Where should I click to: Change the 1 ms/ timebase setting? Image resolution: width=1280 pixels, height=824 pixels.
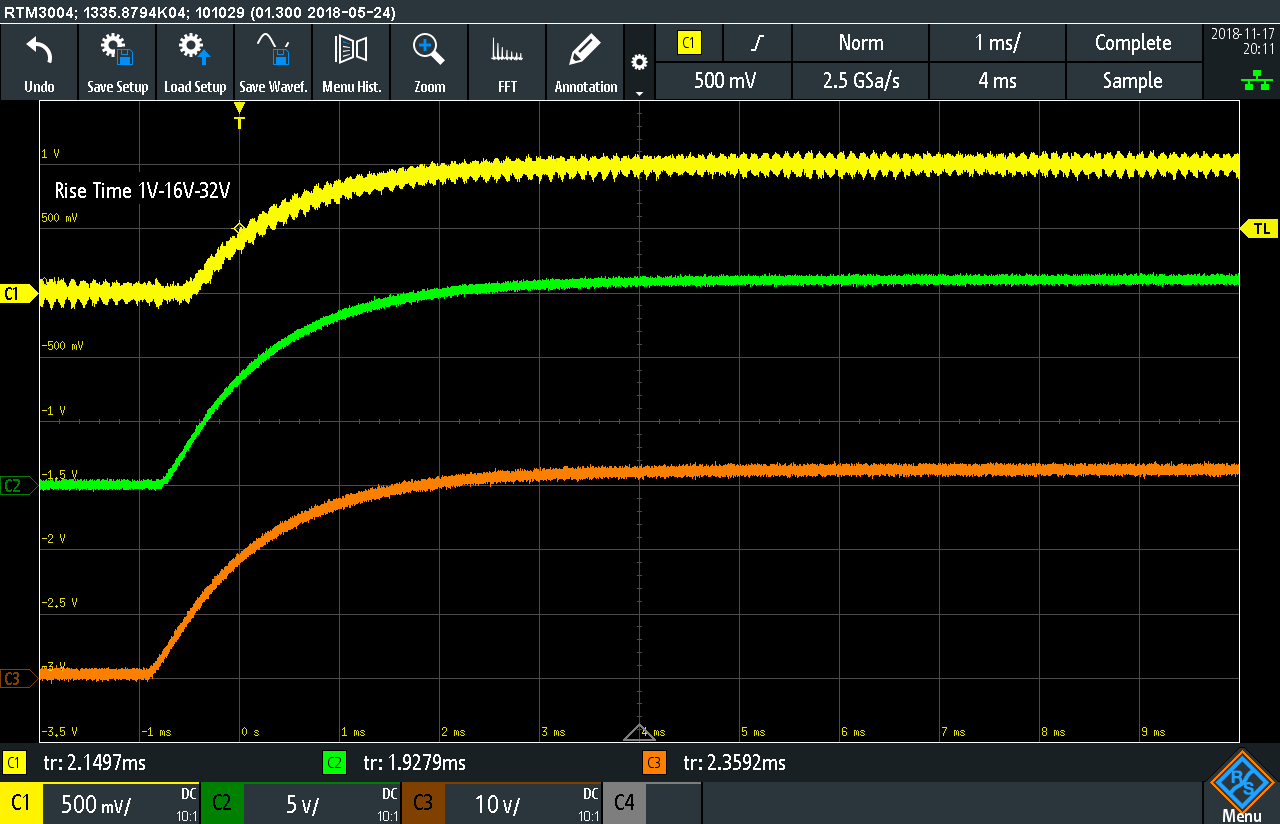pos(997,43)
